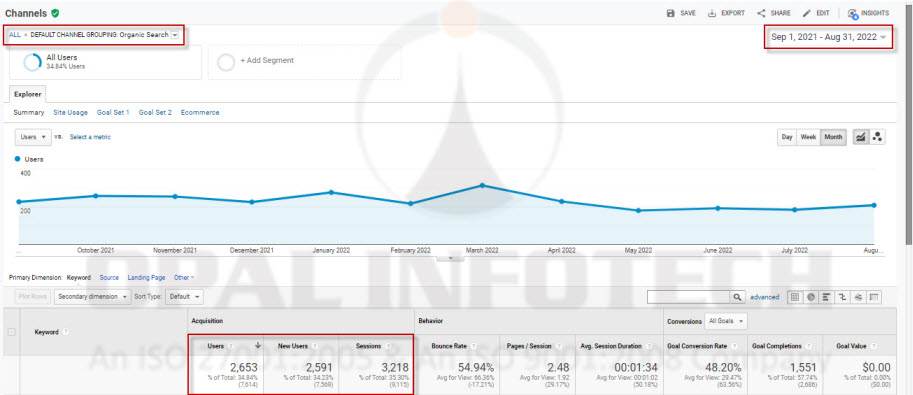
Task: Click Add Segment box
Action: click(305, 62)
